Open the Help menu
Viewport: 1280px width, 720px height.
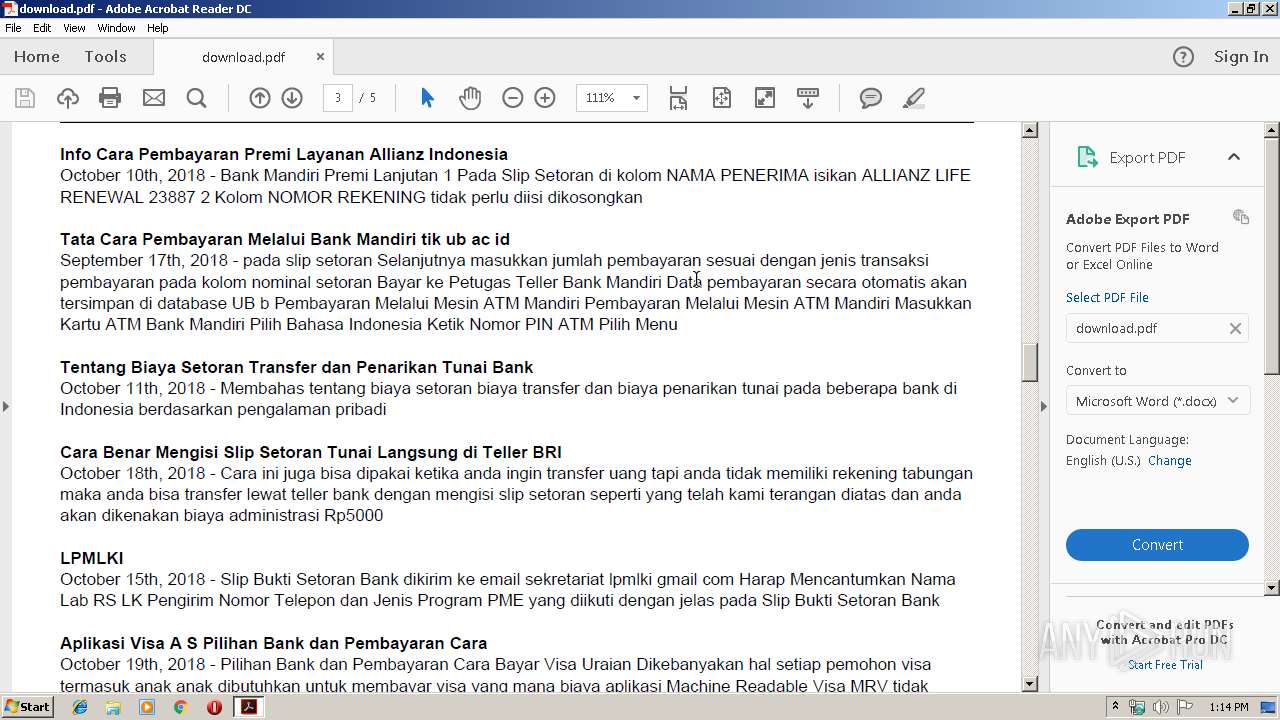point(158,28)
